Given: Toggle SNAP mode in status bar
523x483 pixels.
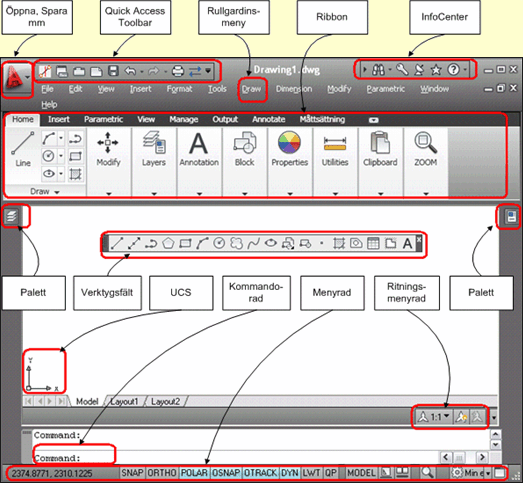Looking at the screenshot, I should (132, 473).
